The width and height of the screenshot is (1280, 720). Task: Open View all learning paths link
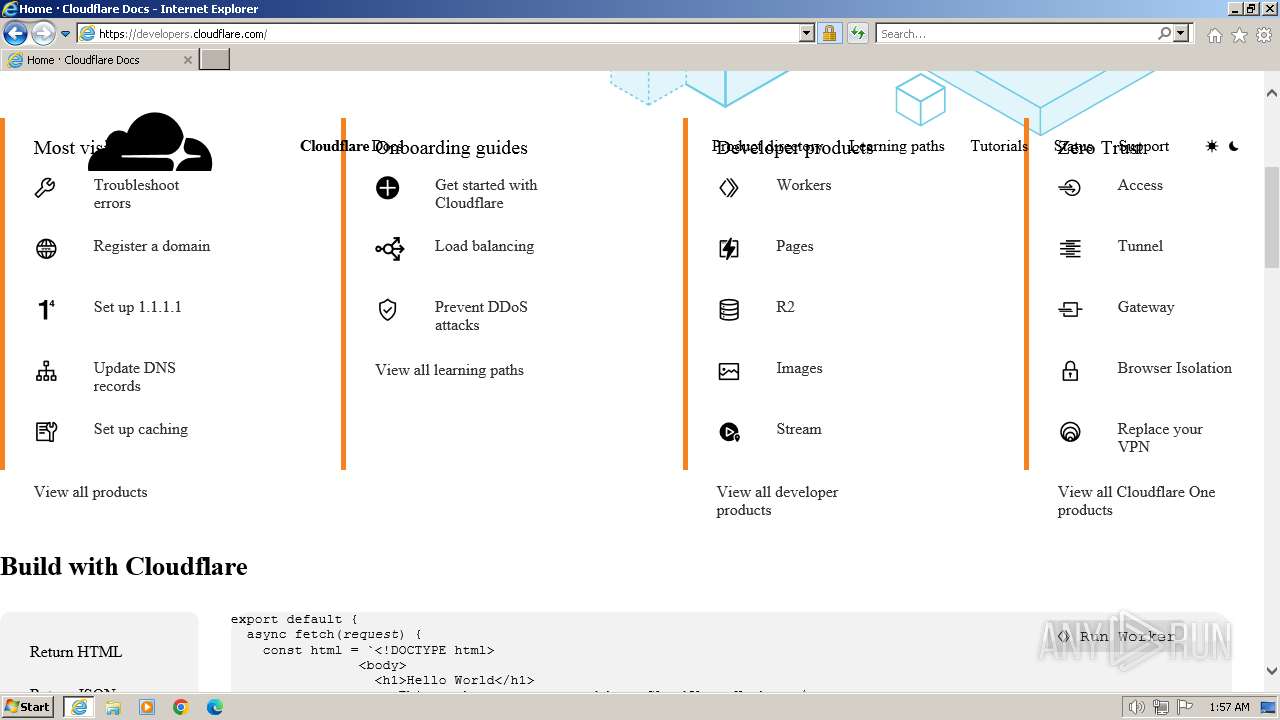tap(449, 370)
